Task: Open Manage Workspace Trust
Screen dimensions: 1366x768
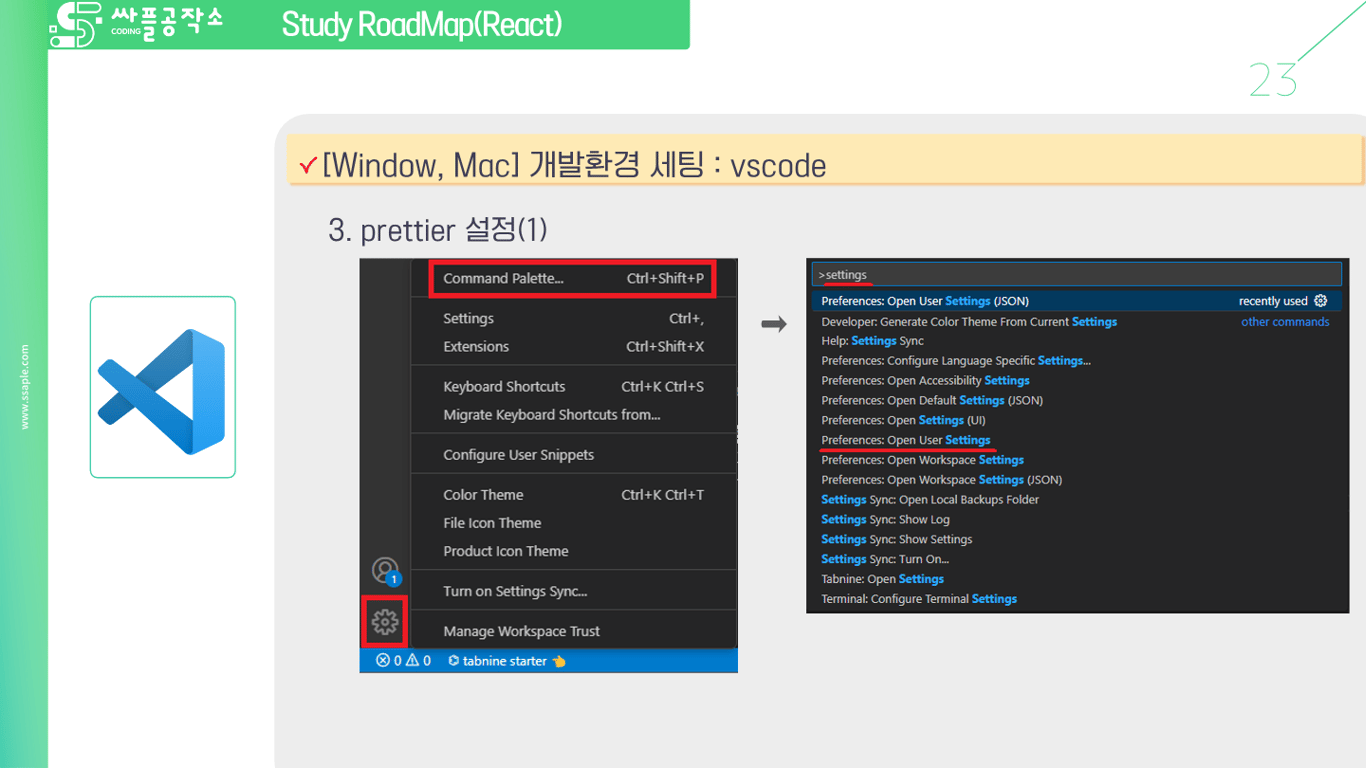Action: pyautogui.click(x=573, y=631)
